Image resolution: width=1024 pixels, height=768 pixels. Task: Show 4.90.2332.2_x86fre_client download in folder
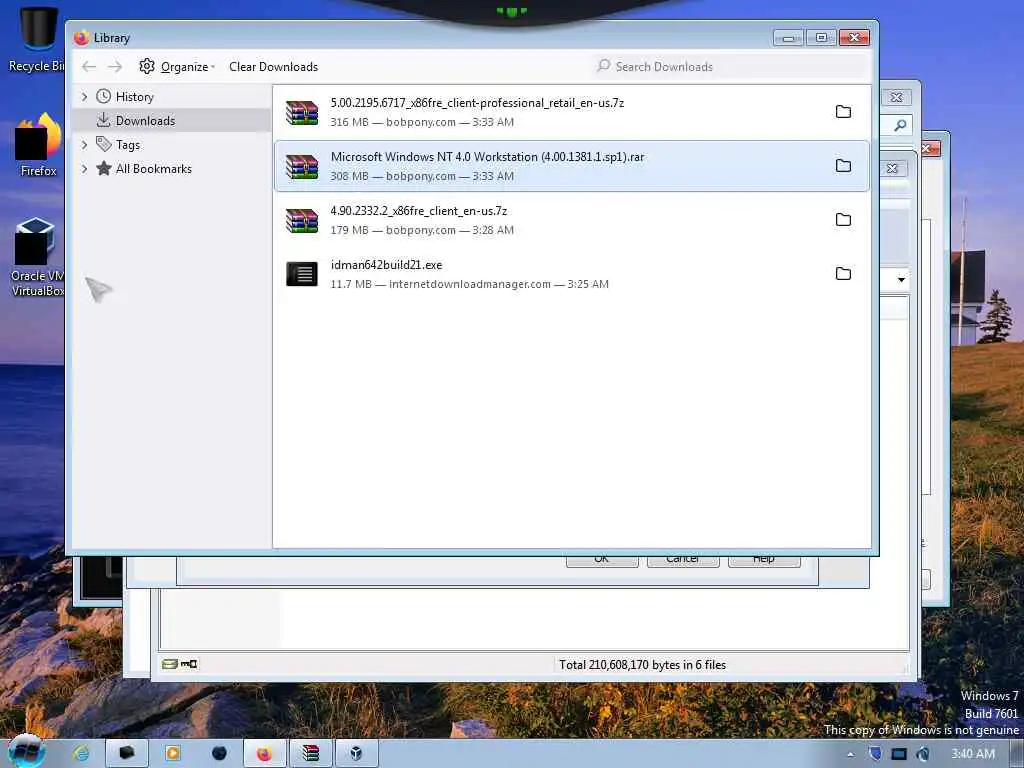pos(843,219)
